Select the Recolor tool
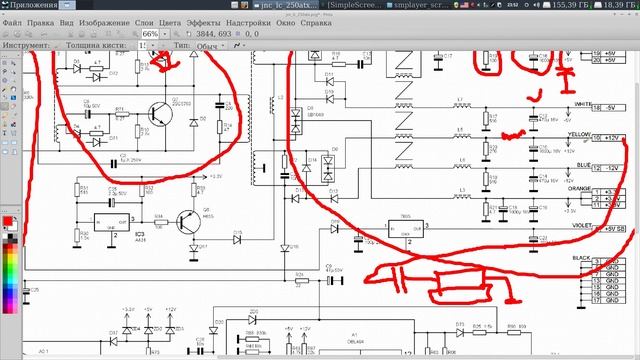Viewport: 640px width, 360px height. click(13, 124)
